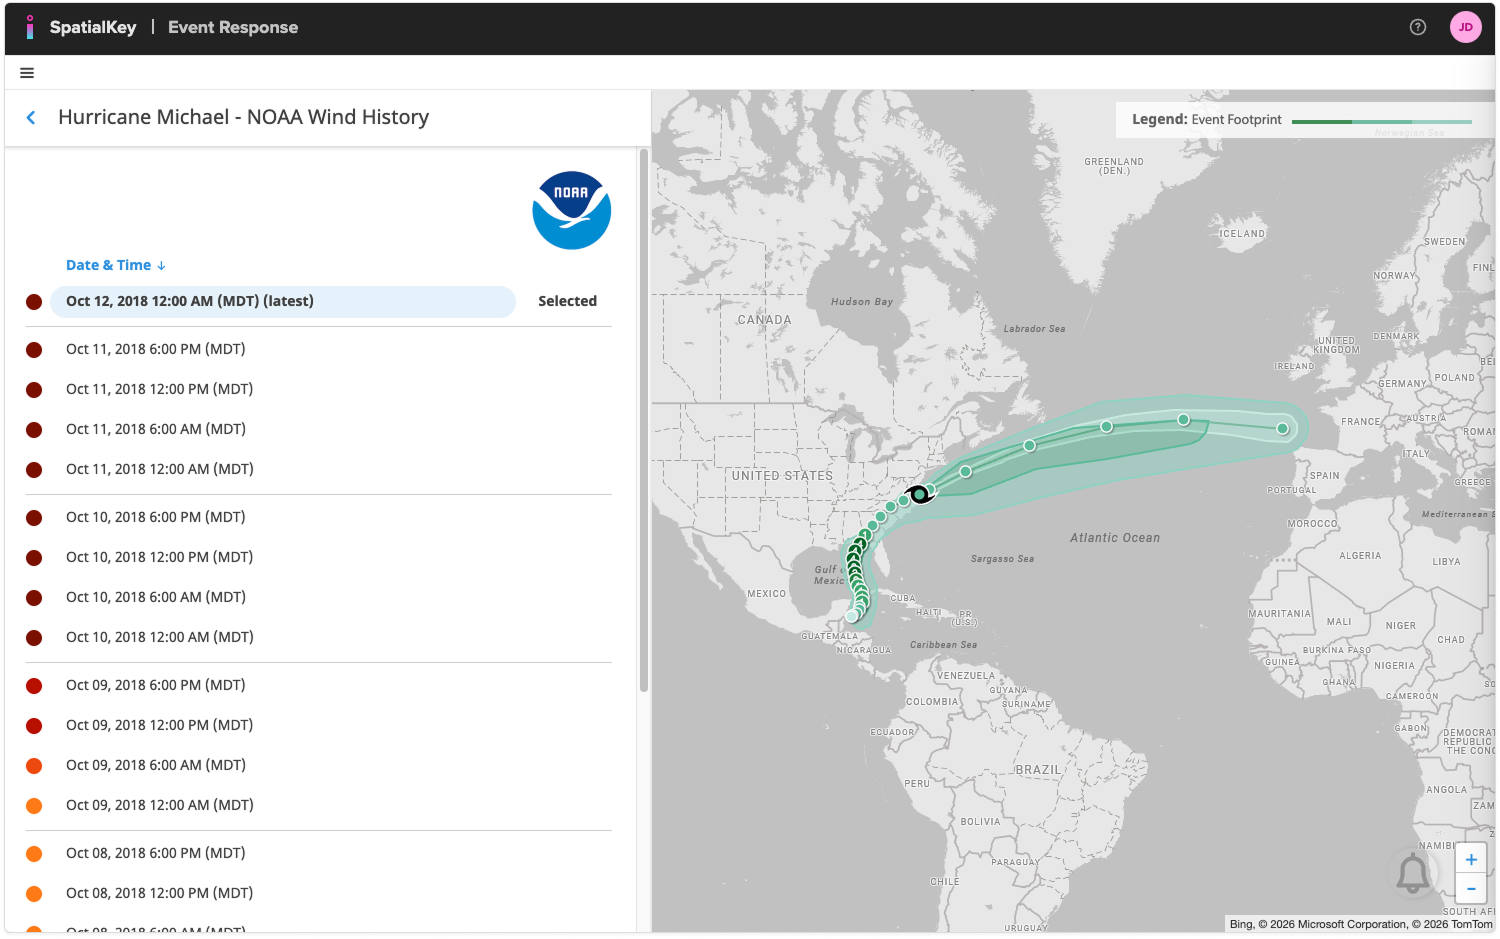
Task: Click the hurricane symbol on the storm track
Action: coord(919,494)
